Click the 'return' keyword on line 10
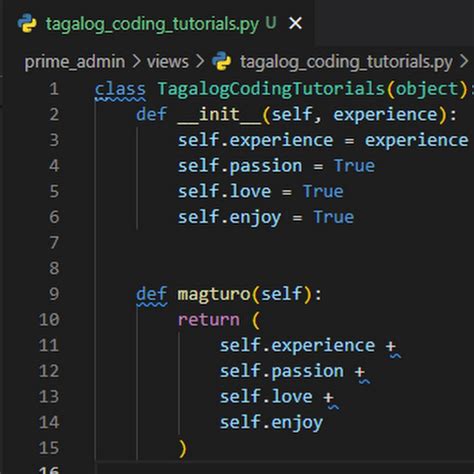Image resolution: width=474 pixels, height=474 pixels. tap(209, 320)
